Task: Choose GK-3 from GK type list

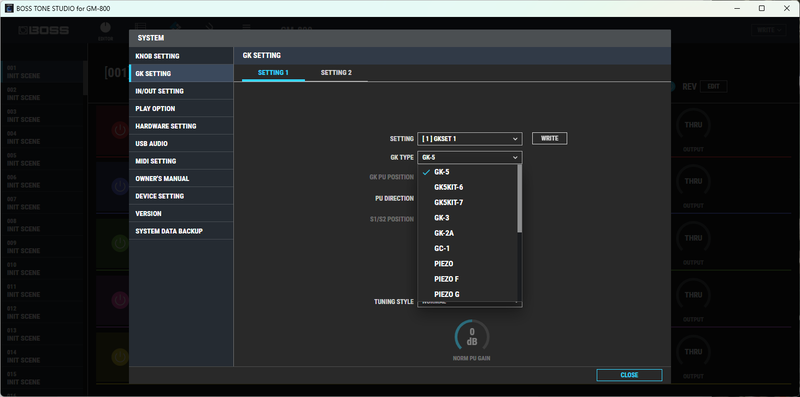Action: (468, 218)
